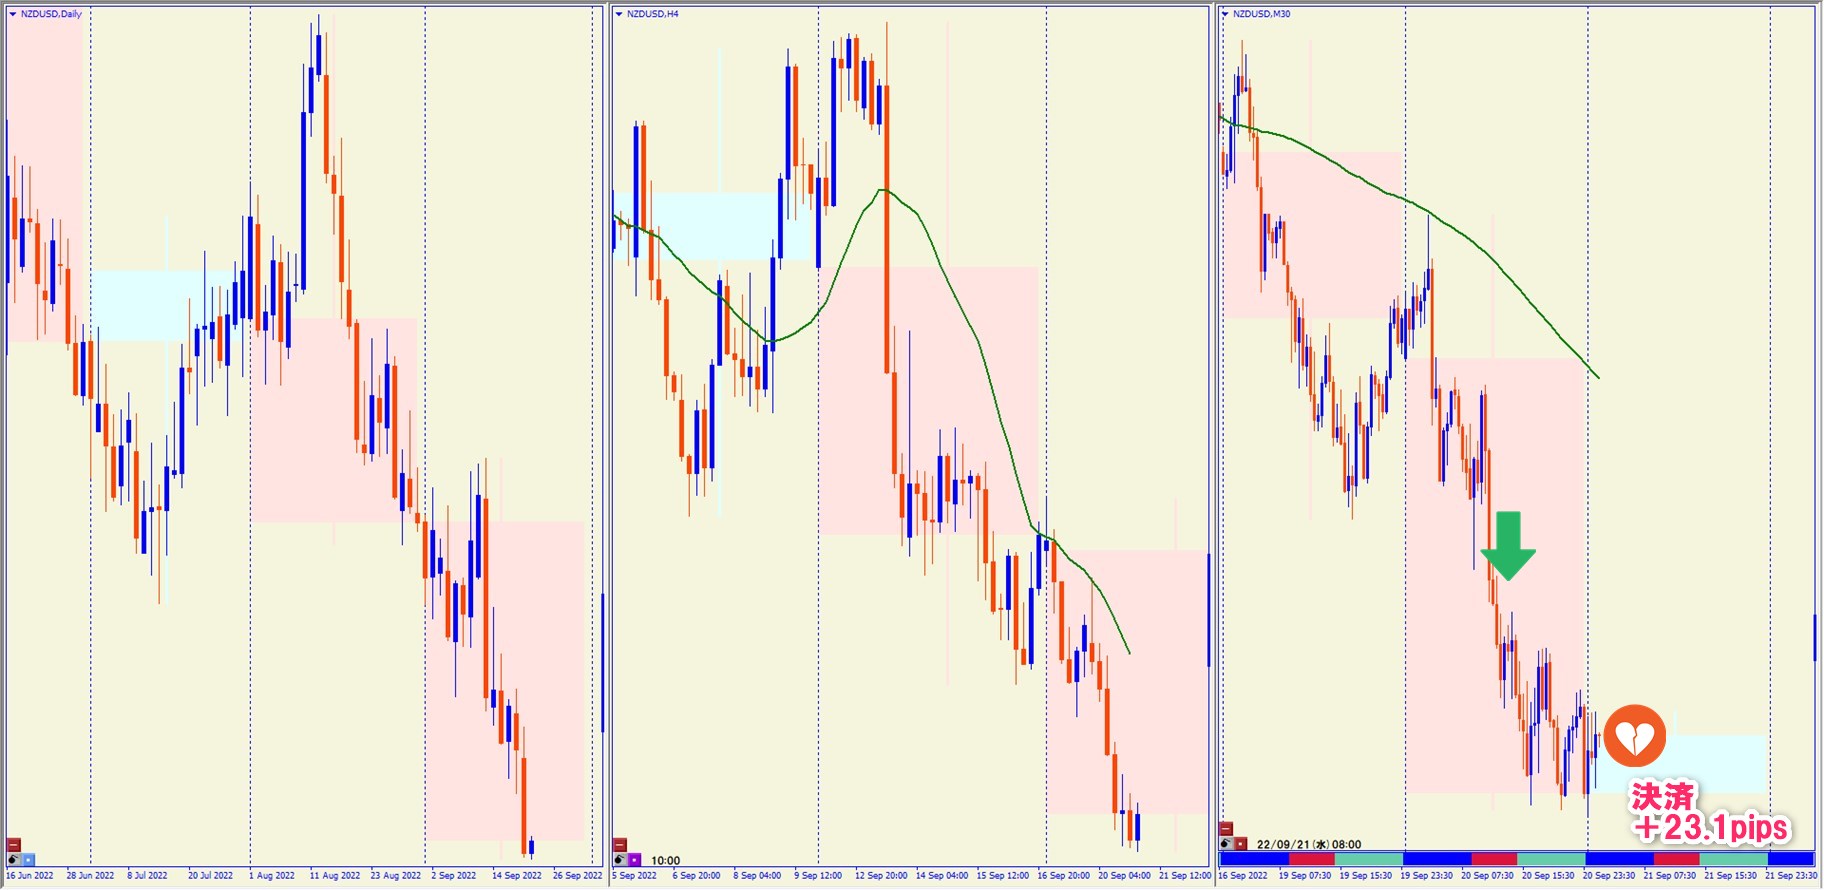
Task: Click red minus button in H4 chart
Action: click(620, 845)
